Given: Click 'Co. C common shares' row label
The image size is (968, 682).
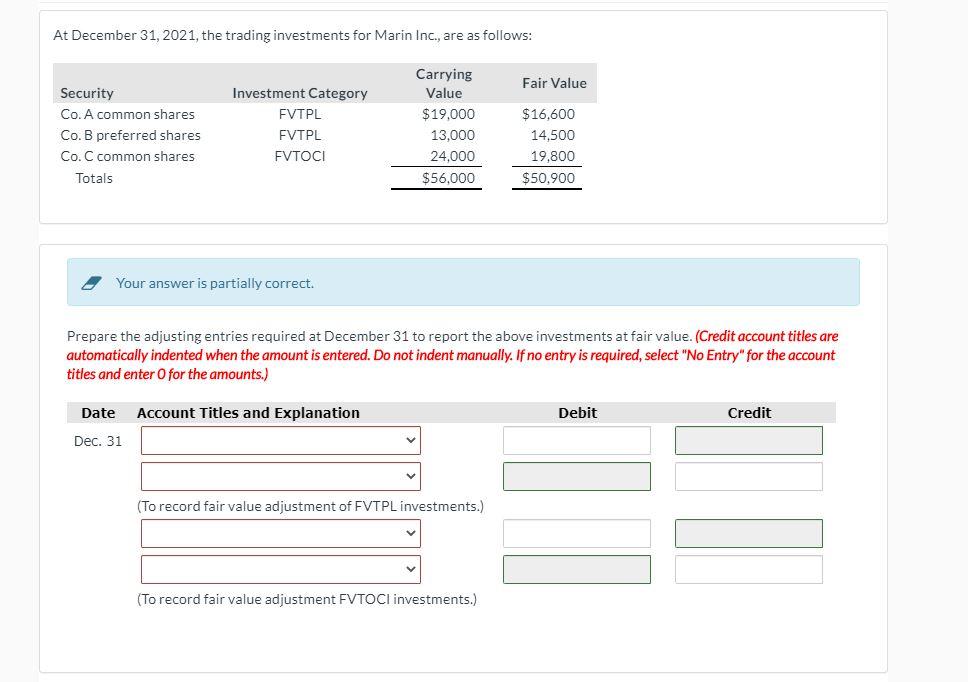Looking at the screenshot, I should pyautogui.click(x=127, y=156).
